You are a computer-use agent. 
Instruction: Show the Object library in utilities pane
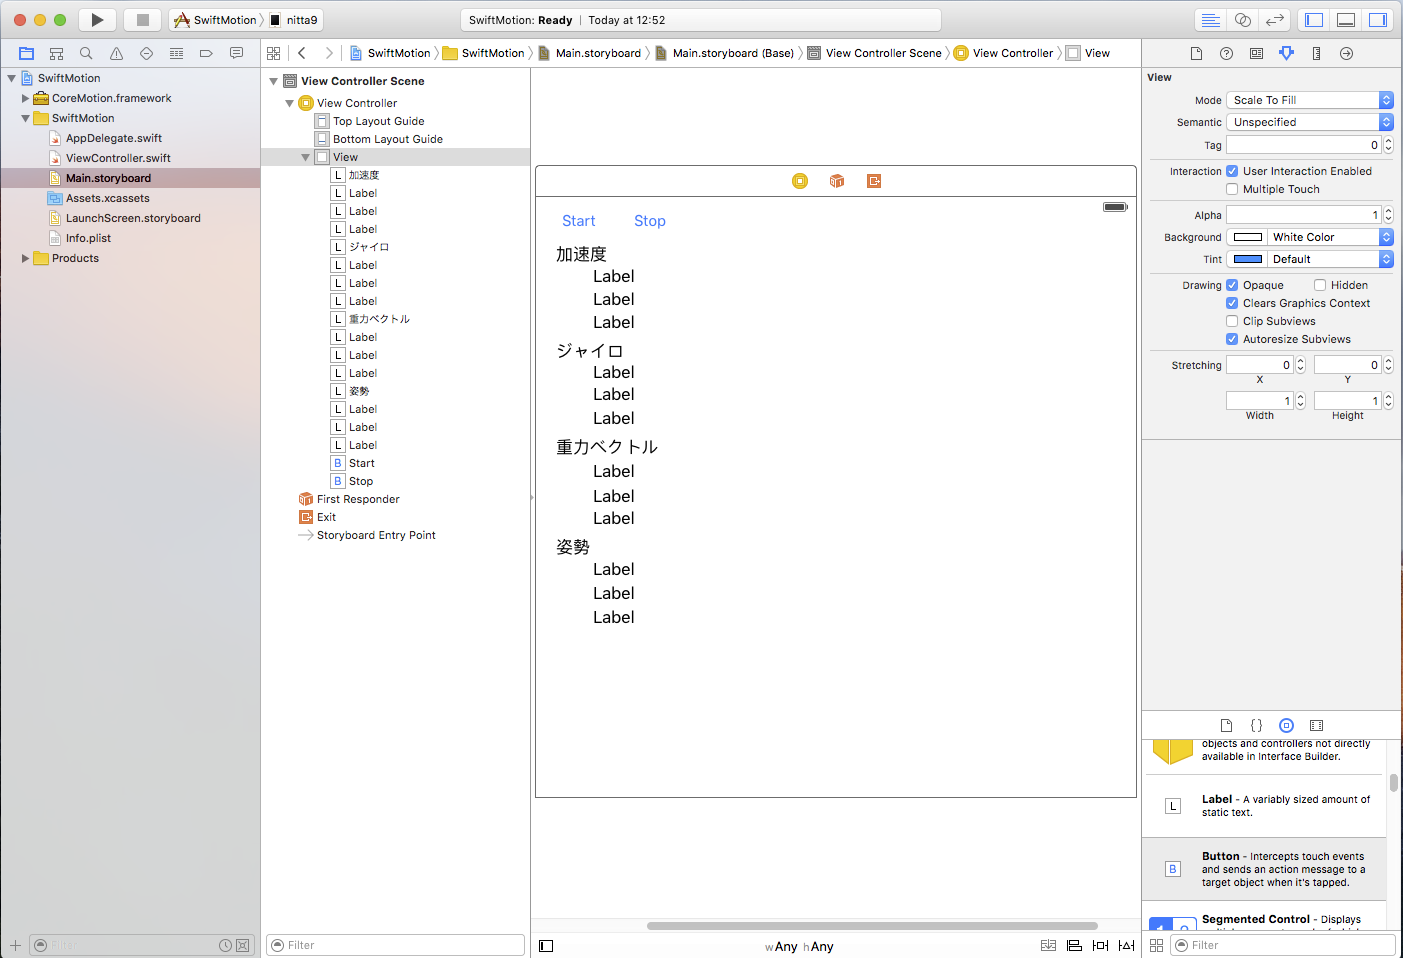(x=1286, y=725)
